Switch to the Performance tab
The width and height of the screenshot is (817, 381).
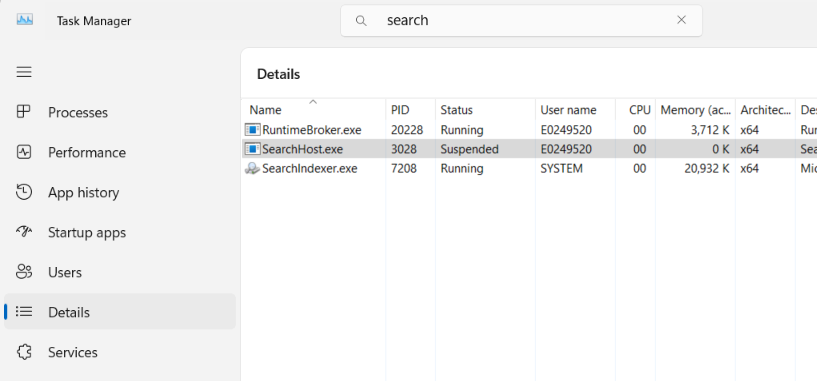pyautogui.click(x=119, y=152)
